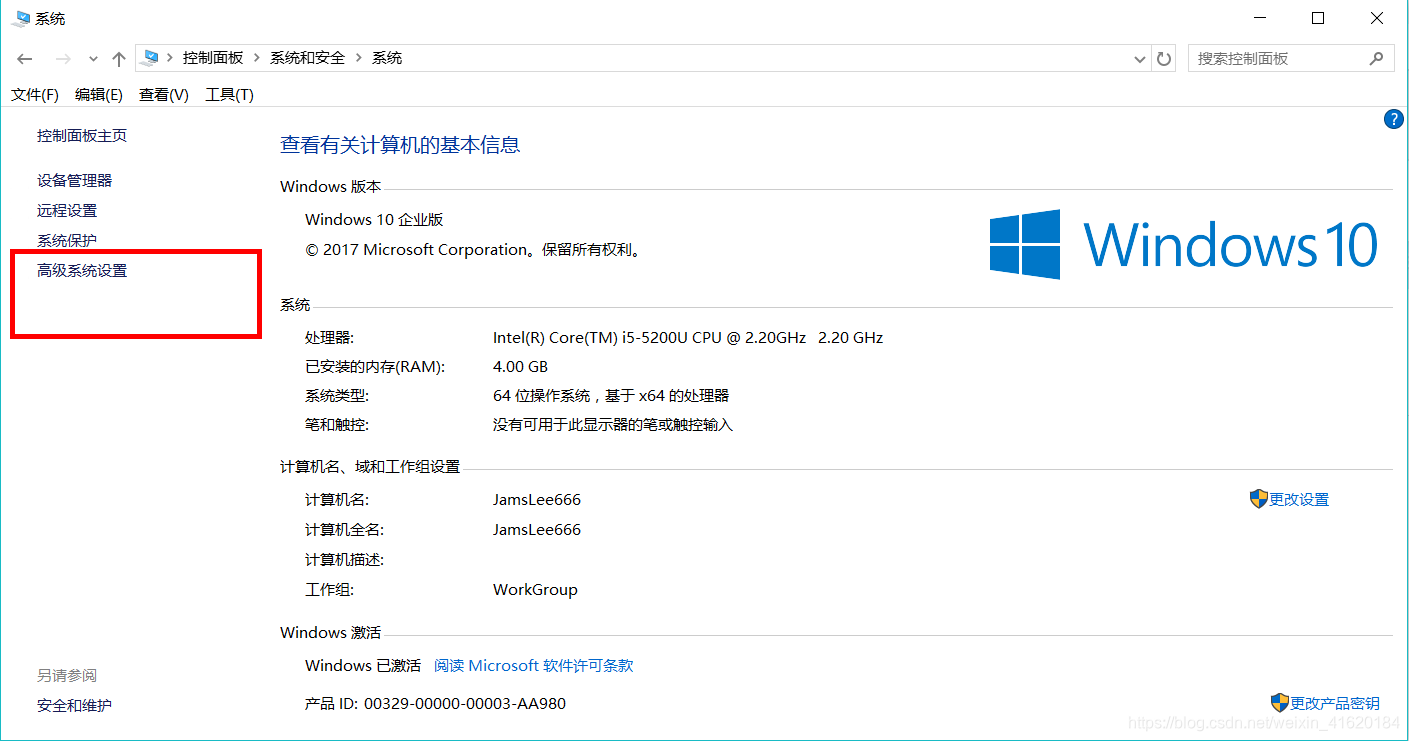Go to 控制面板主页
The height and width of the screenshot is (741, 1409).
coord(82,136)
